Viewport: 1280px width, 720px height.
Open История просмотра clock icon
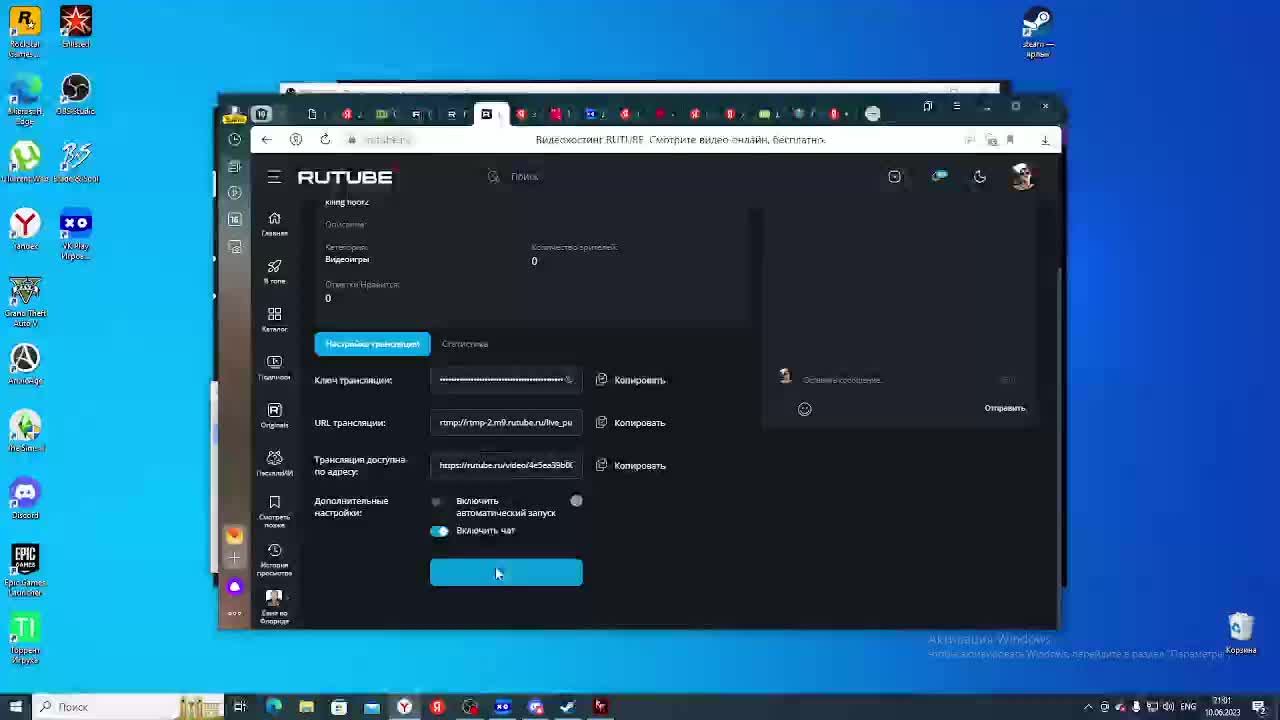coord(274,558)
